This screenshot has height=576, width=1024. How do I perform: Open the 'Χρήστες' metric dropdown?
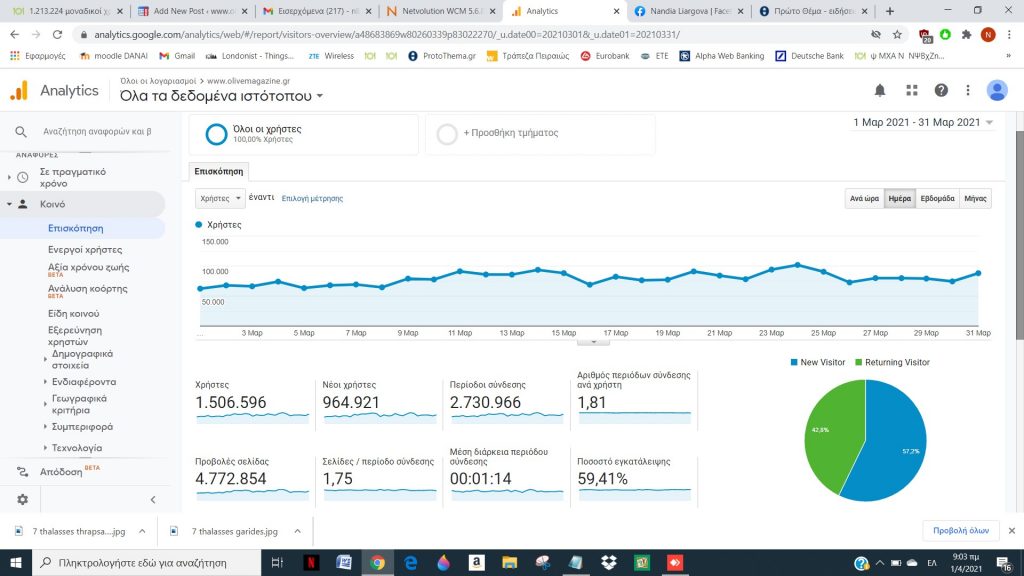220,198
